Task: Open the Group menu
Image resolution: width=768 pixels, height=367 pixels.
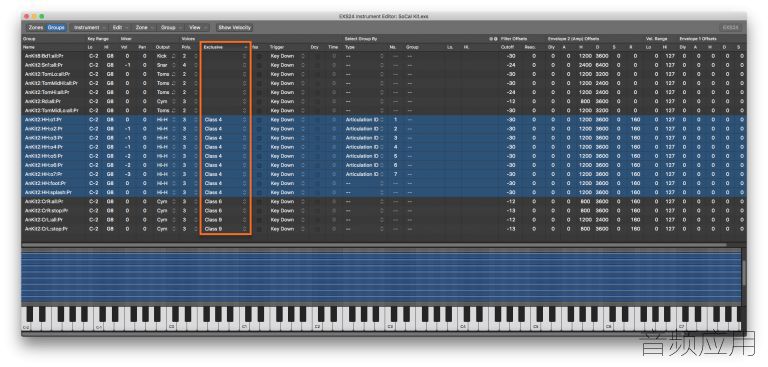Action: coord(171,27)
